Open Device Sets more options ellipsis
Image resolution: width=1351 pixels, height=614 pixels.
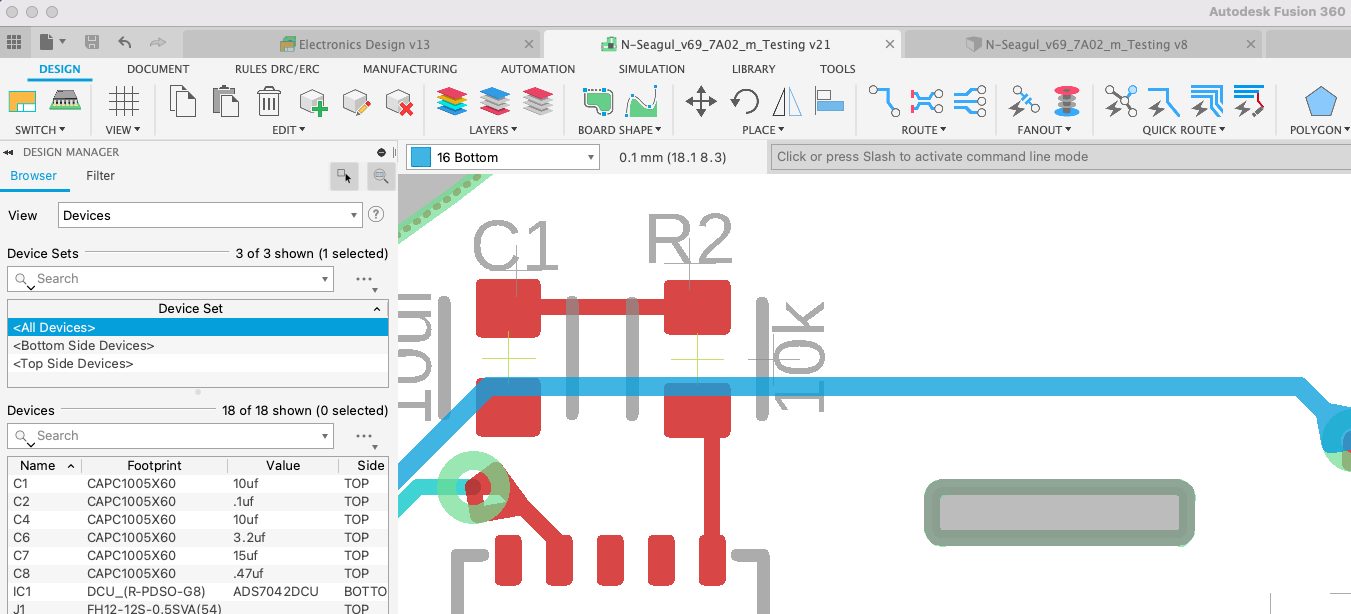pos(364,279)
